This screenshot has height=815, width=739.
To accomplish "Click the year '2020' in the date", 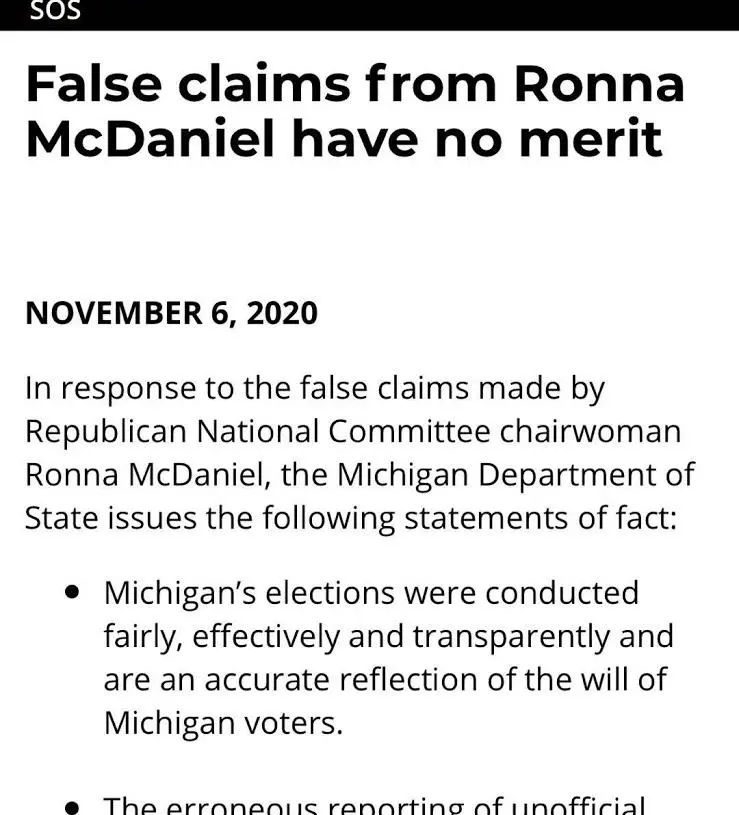I will 282,313.
